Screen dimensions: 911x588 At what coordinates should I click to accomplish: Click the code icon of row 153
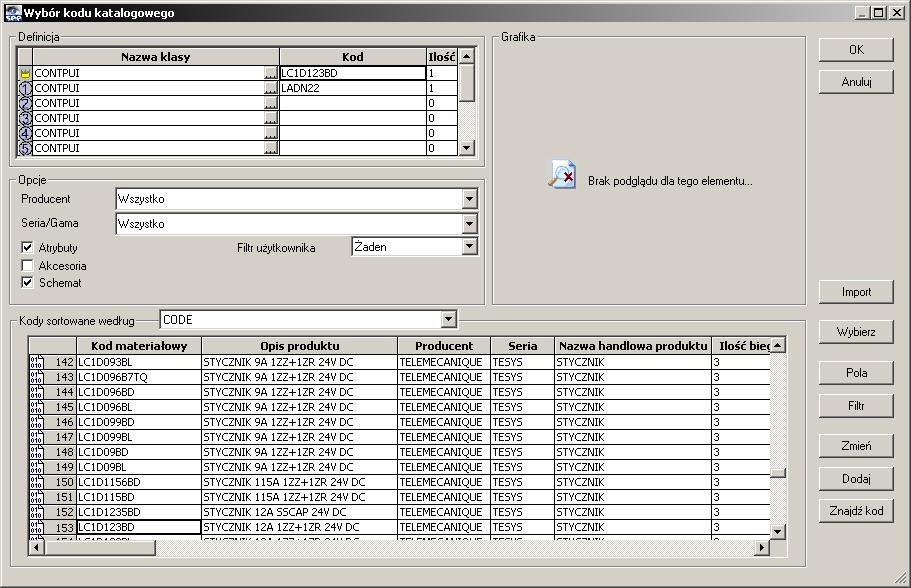pyautogui.click(x=37, y=528)
